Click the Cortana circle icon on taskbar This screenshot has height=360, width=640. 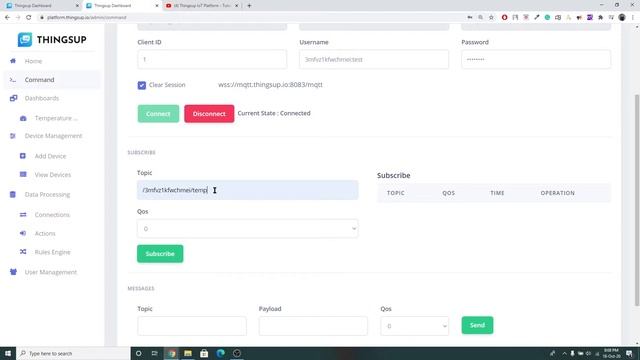[139, 353]
